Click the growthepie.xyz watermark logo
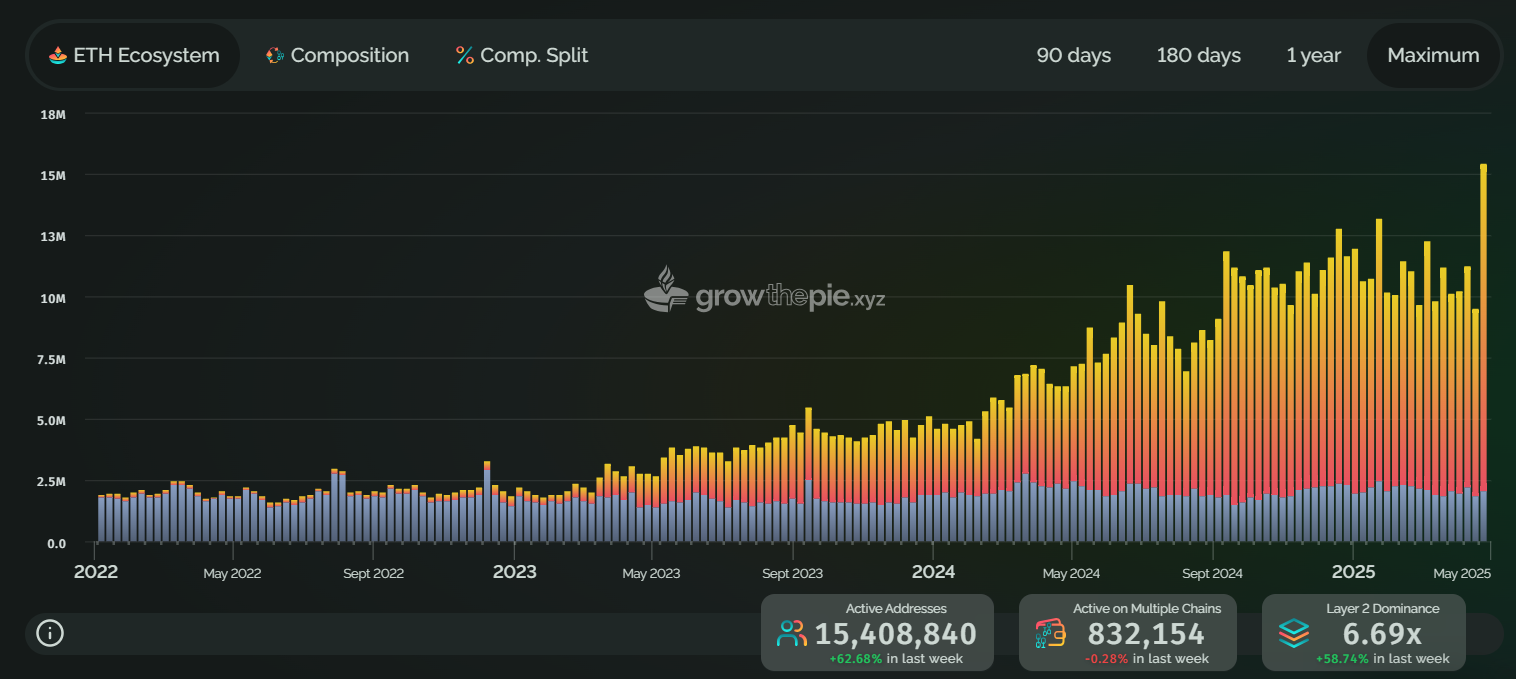The height and width of the screenshot is (679, 1516). [x=764, y=291]
